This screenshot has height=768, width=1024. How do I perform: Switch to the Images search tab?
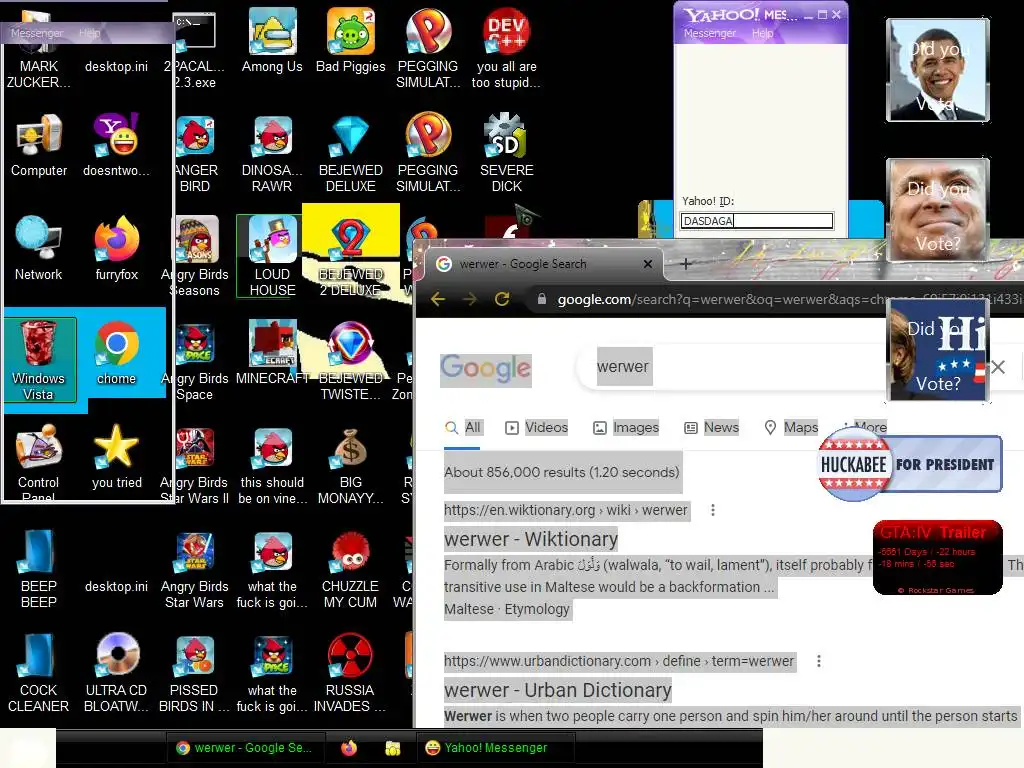pyautogui.click(x=626, y=428)
